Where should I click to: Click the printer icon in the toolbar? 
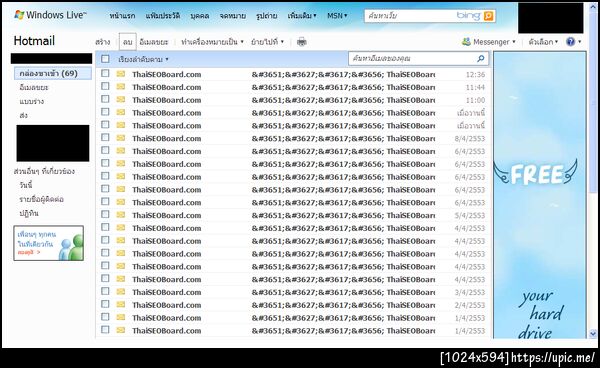(x=302, y=42)
